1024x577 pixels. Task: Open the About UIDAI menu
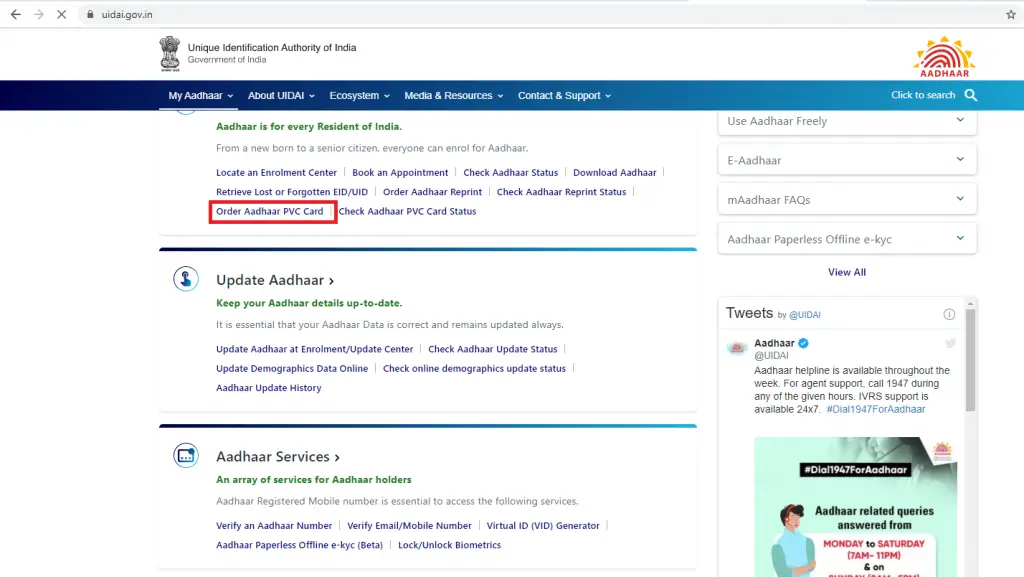281,95
